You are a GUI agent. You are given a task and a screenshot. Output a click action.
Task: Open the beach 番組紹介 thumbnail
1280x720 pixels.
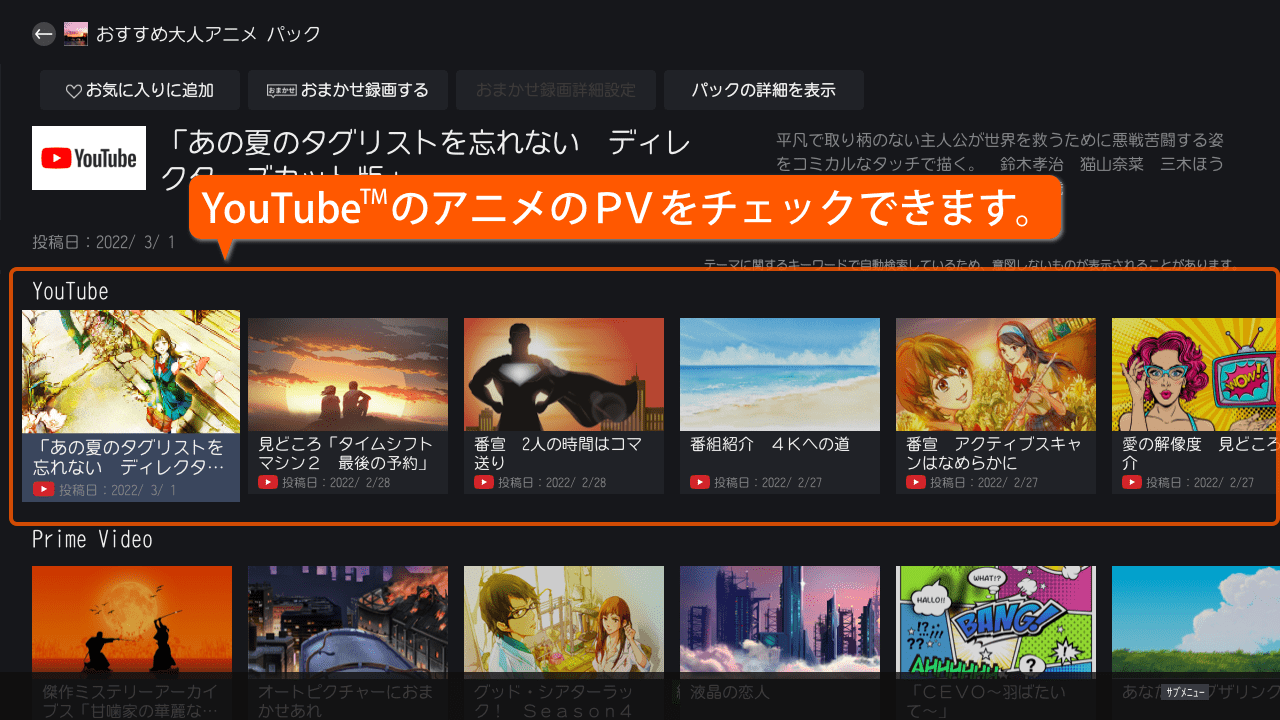coord(780,374)
